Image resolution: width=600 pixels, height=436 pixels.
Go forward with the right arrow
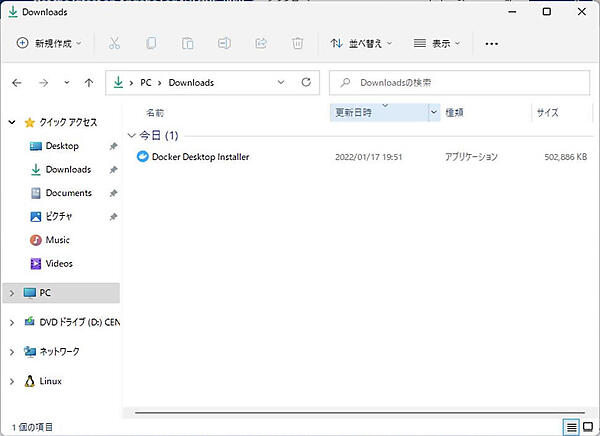click(44, 83)
